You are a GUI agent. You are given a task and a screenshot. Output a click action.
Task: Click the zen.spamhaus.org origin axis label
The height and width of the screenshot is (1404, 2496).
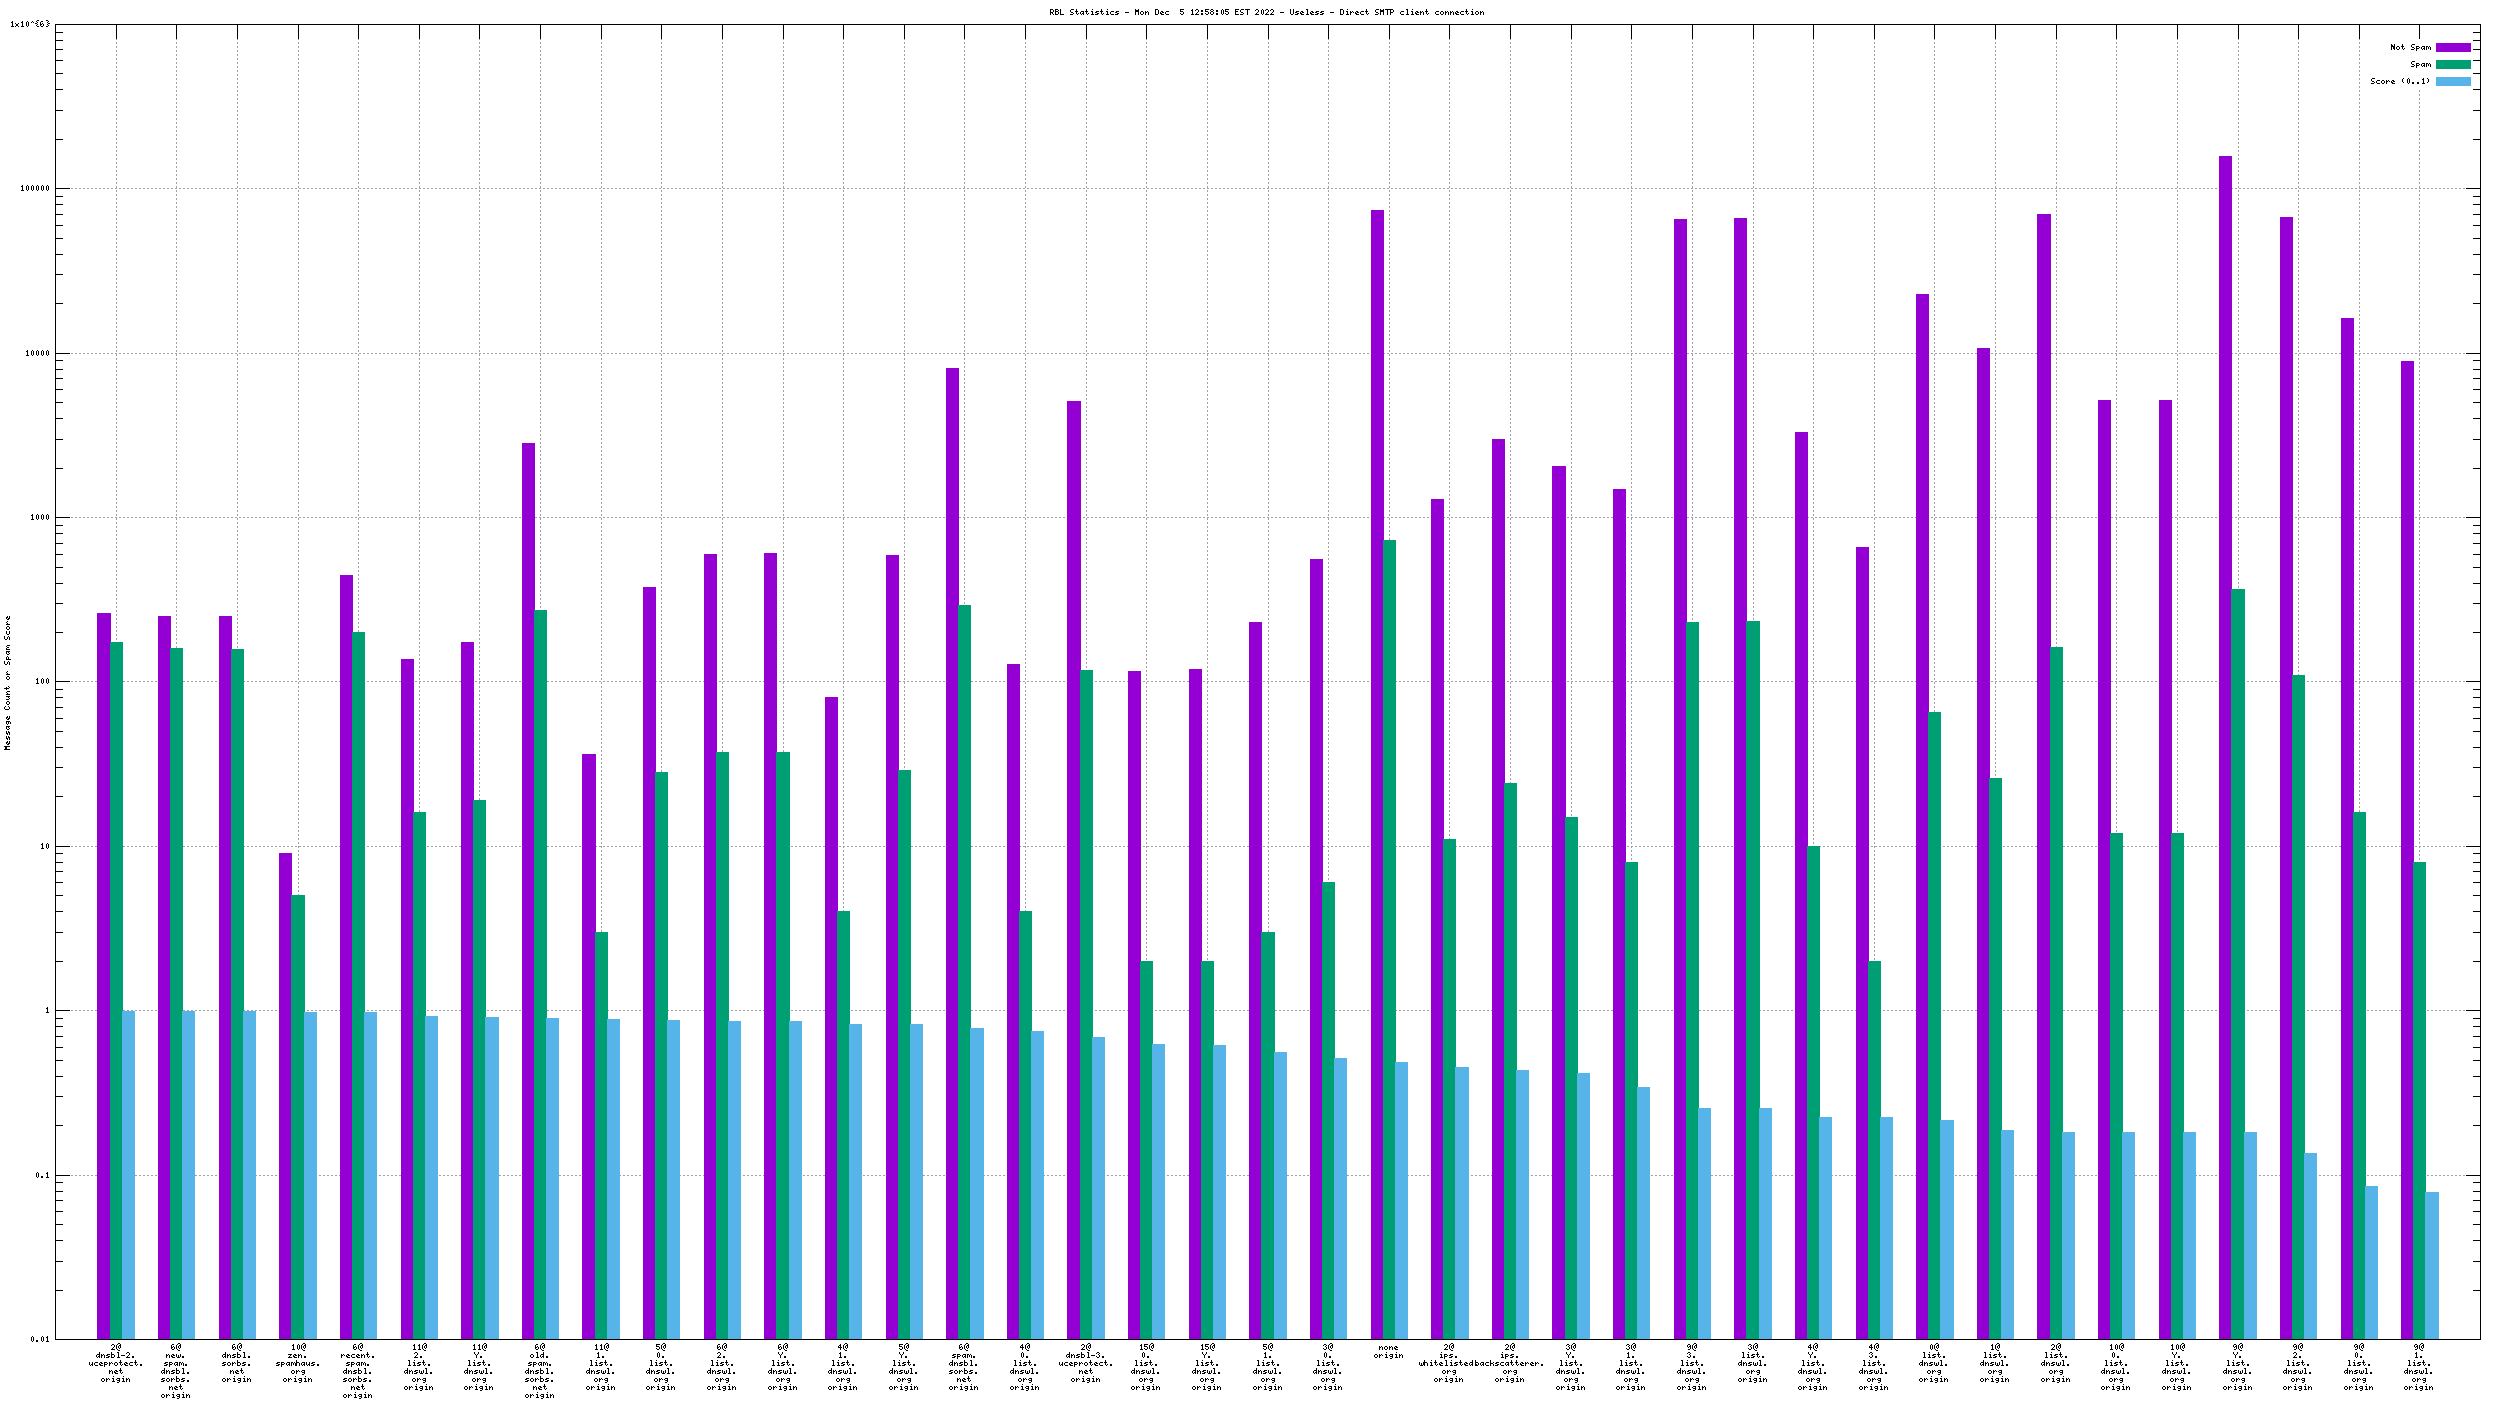298,1364
